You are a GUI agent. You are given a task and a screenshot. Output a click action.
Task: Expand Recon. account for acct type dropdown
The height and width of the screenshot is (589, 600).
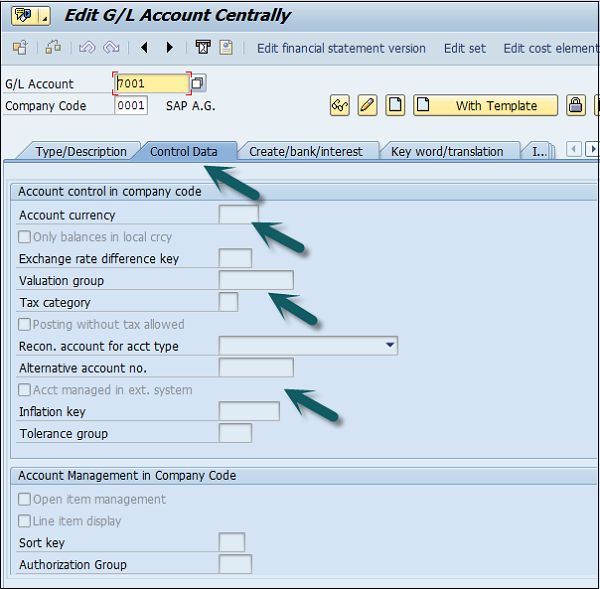tap(389, 346)
